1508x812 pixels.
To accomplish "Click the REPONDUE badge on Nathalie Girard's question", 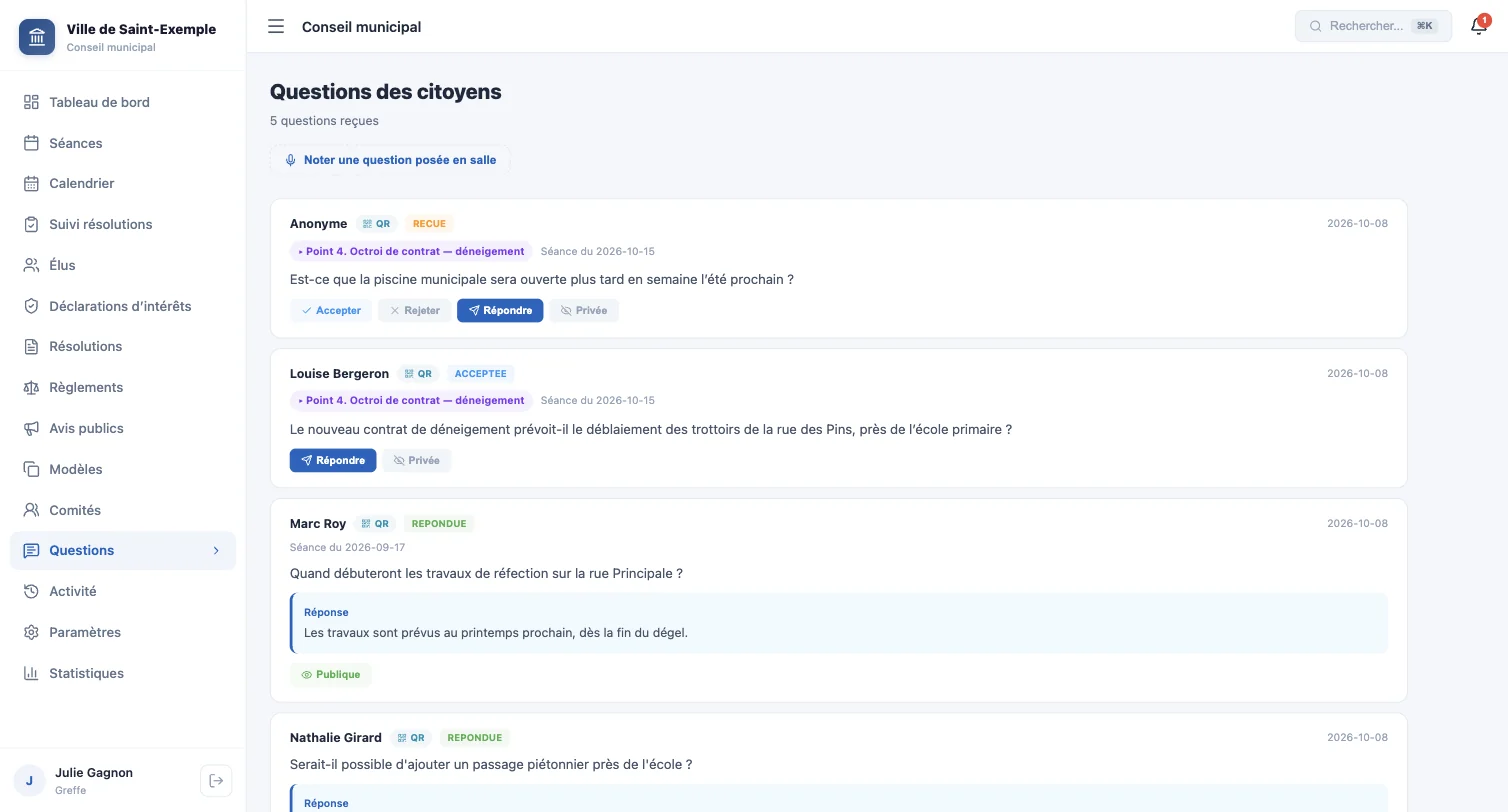I will (475, 737).
